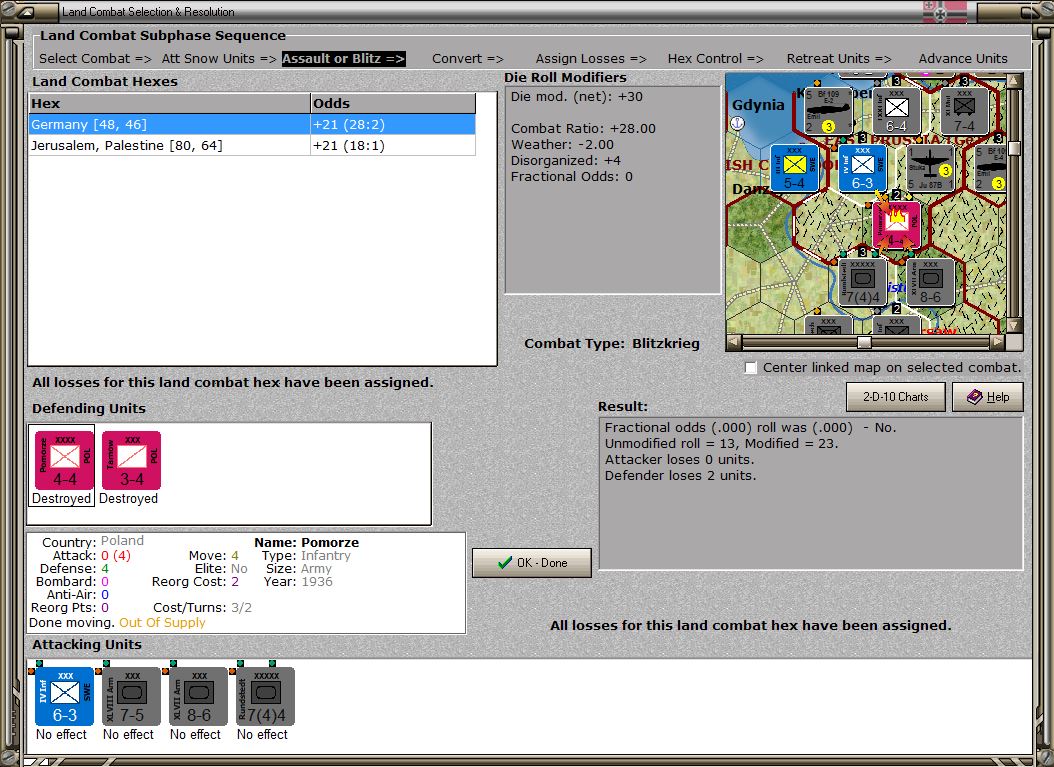The height and width of the screenshot is (767, 1054).
Task: Click the Die mod. (net): +30 line
Action: pos(577,97)
